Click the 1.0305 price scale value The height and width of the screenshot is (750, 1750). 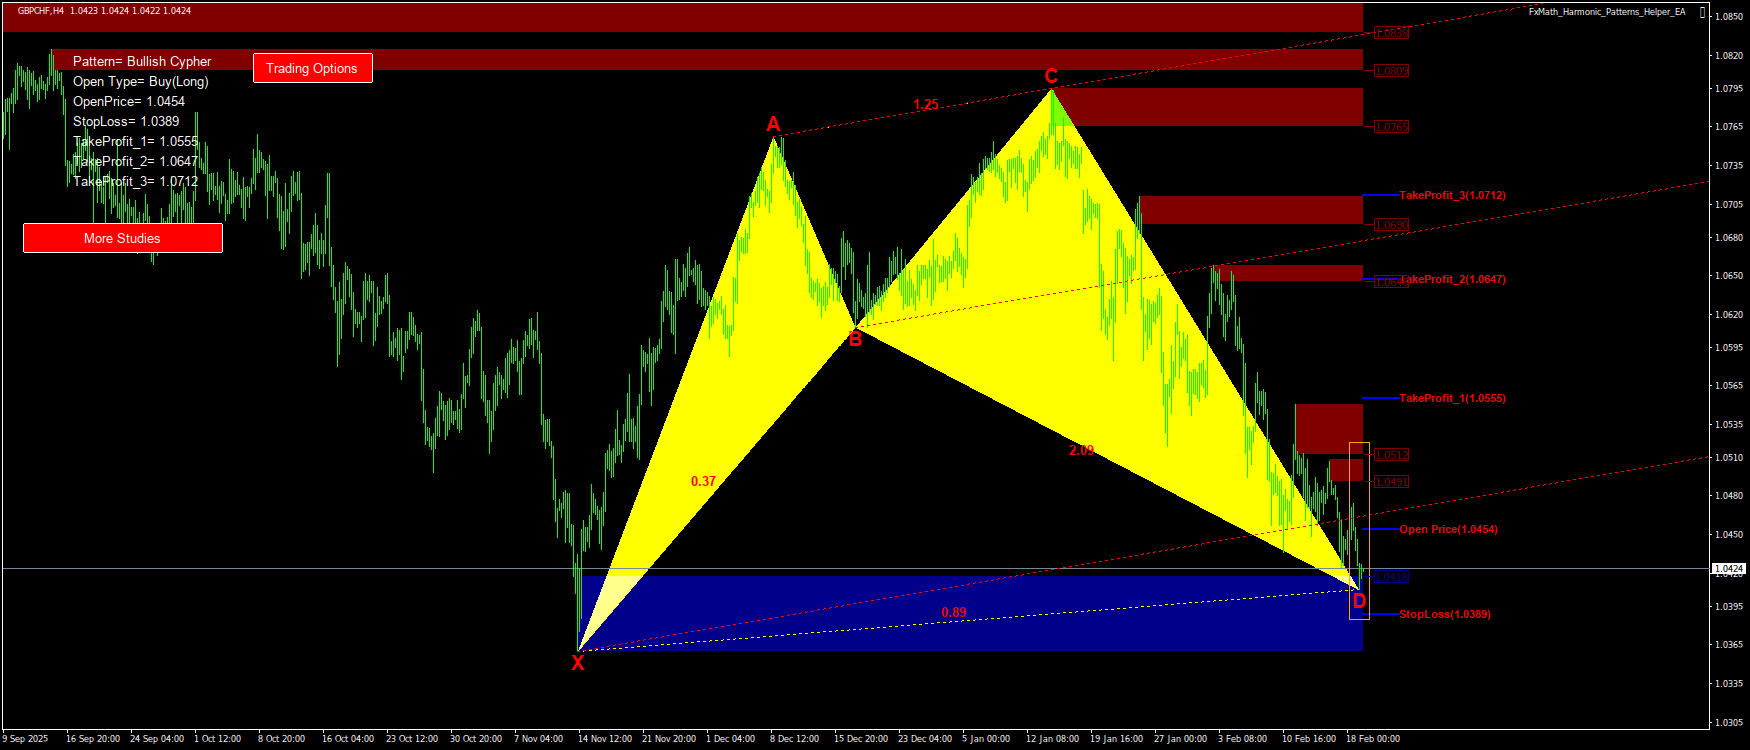1730,723
